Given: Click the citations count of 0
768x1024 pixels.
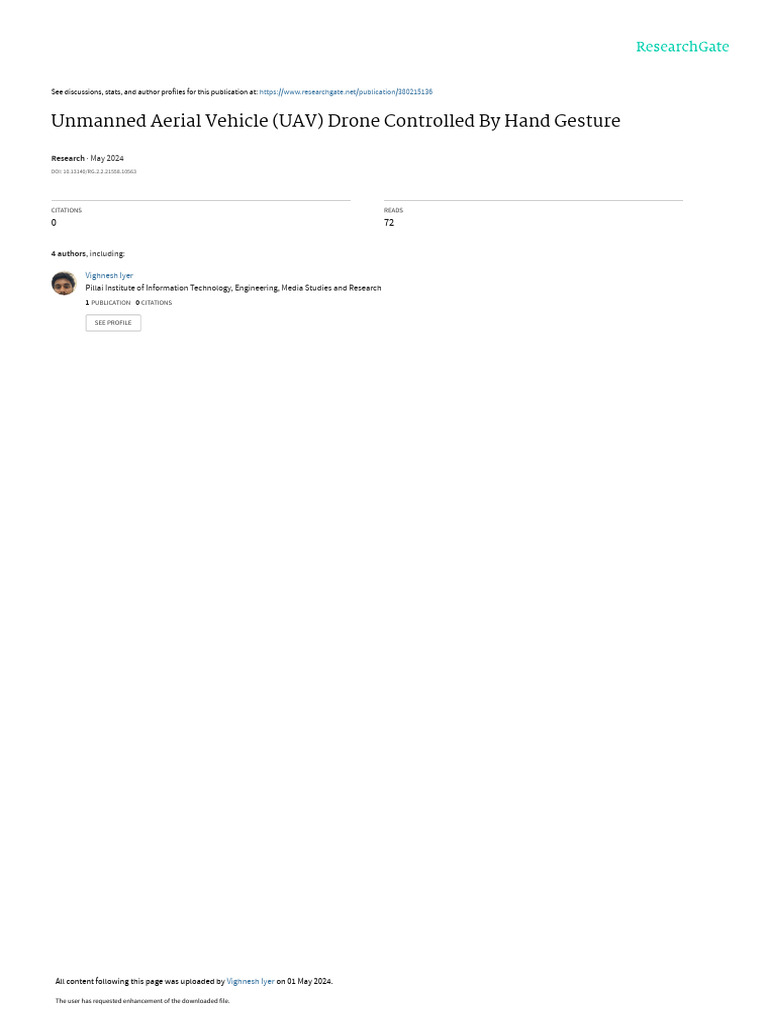Looking at the screenshot, I should pyautogui.click(x=54, y=223).
